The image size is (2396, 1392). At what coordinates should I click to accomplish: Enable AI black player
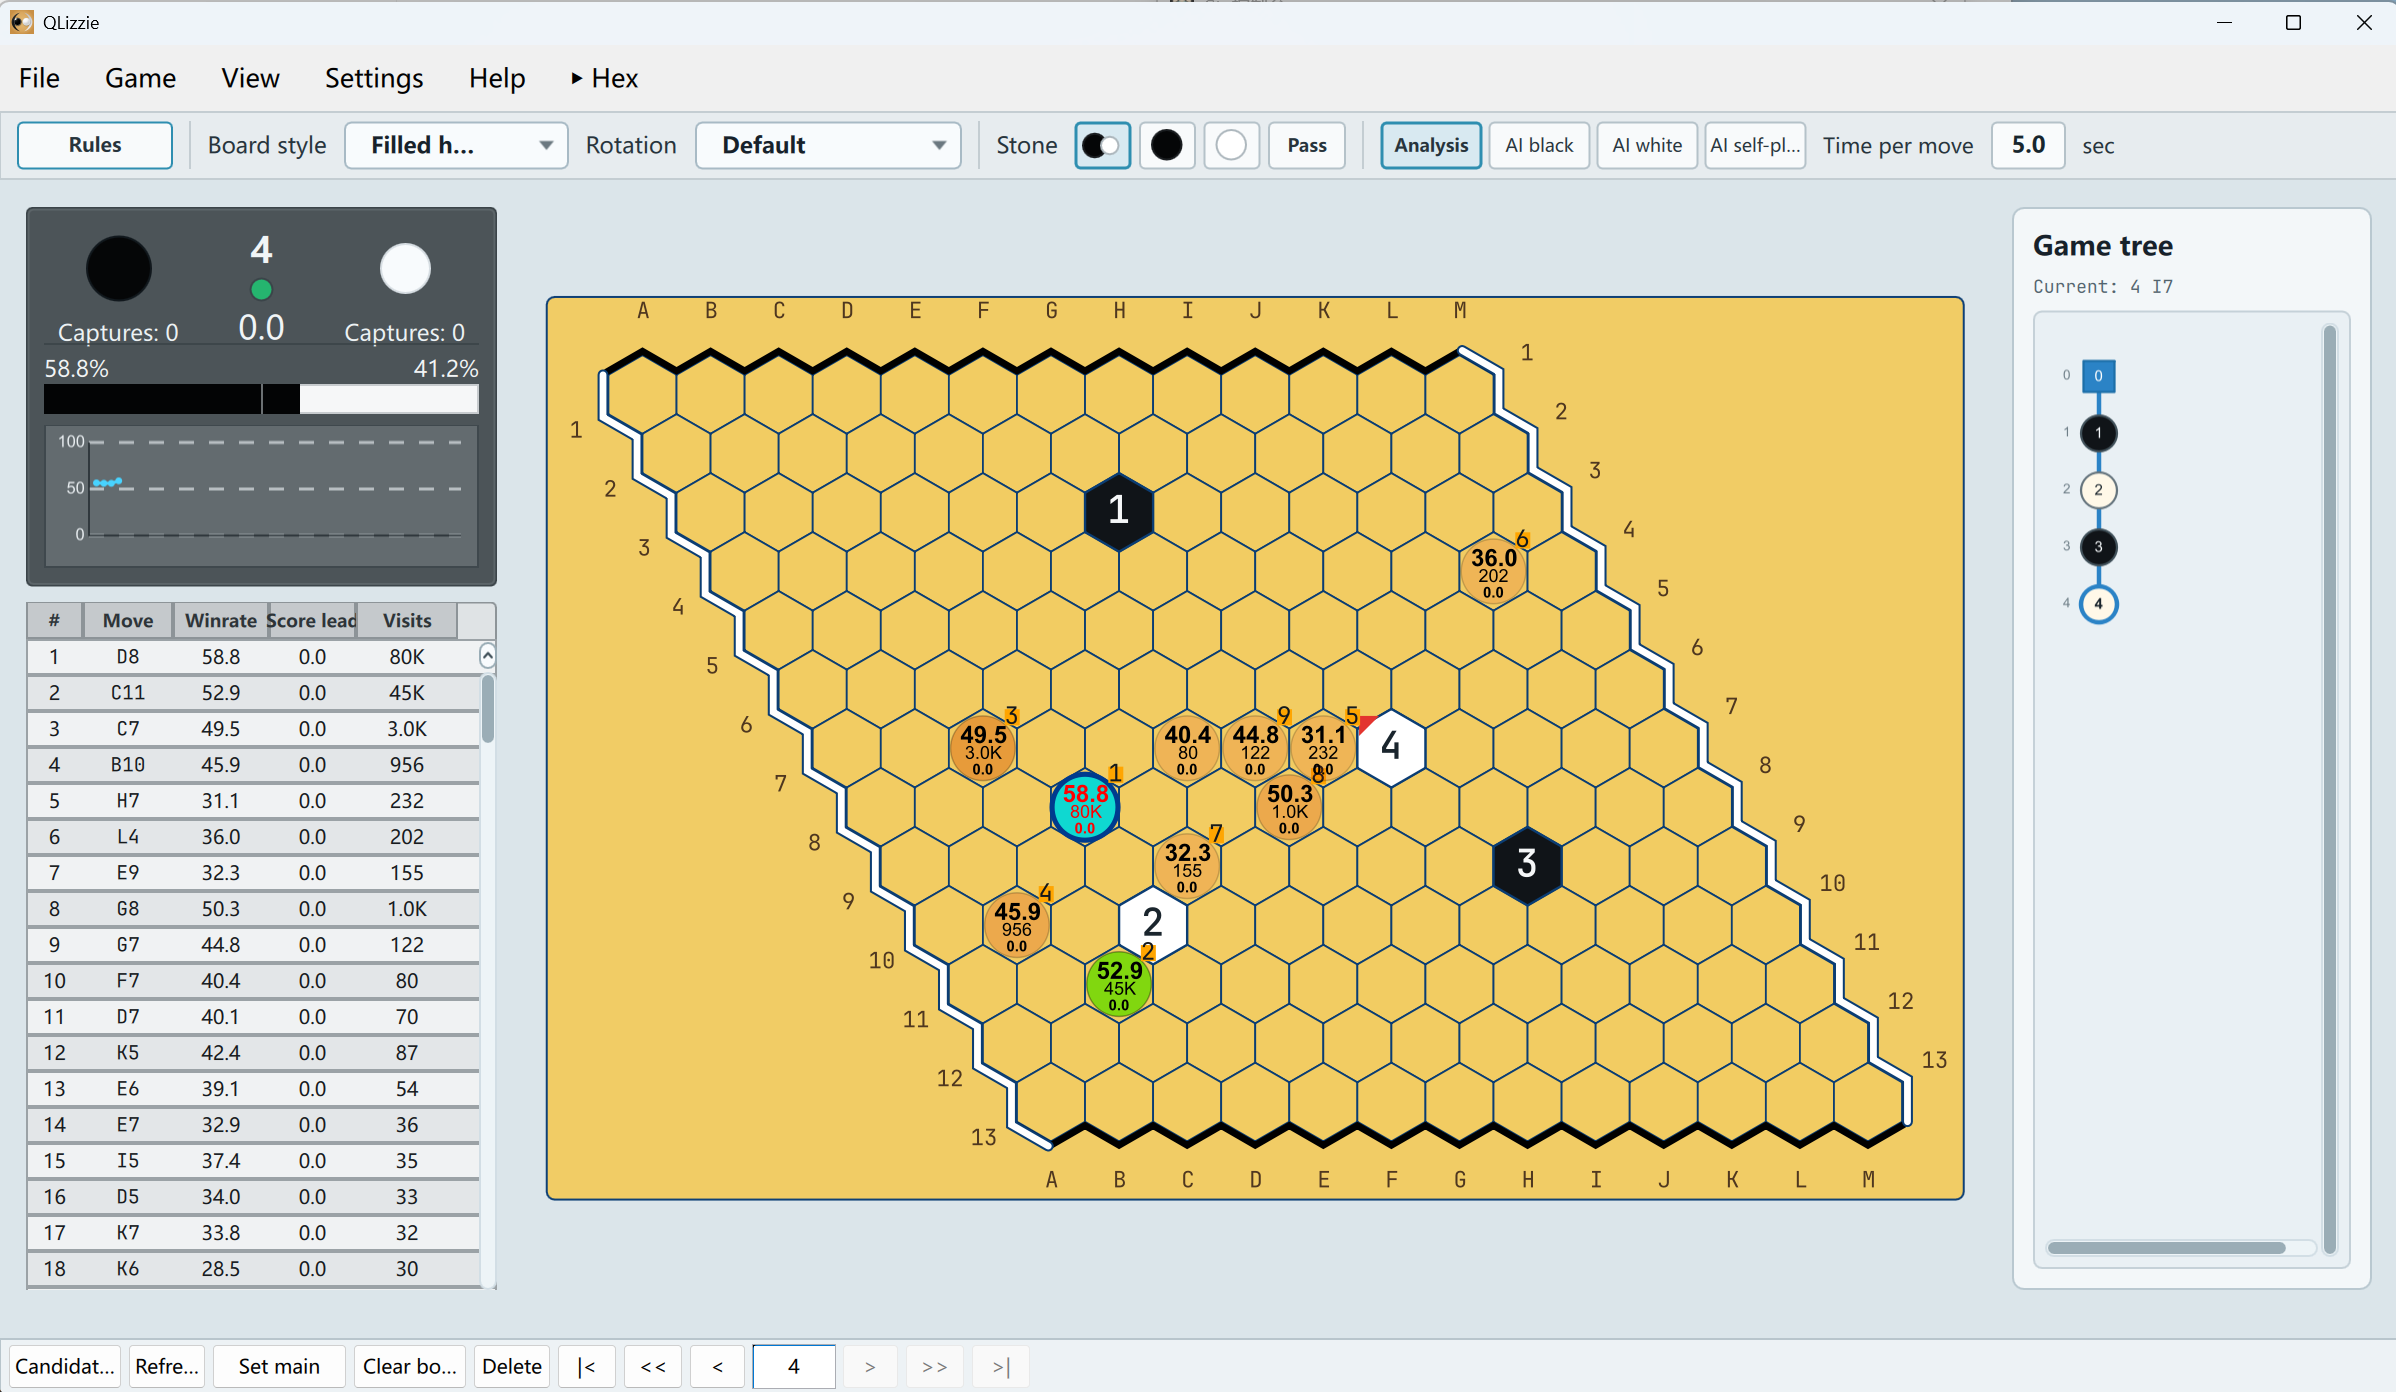tap(1539, 145)
